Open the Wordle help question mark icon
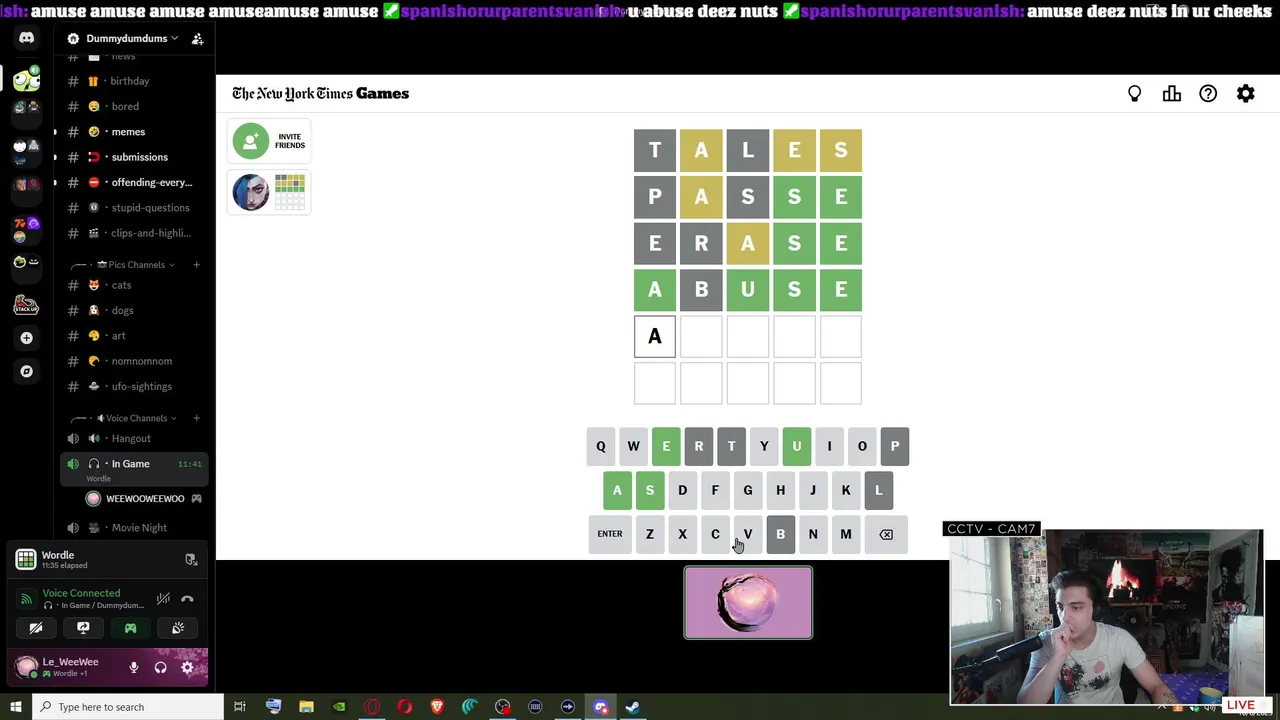Image resolution: width=1280 pixels, height=720 pixels. (1208, 94)
